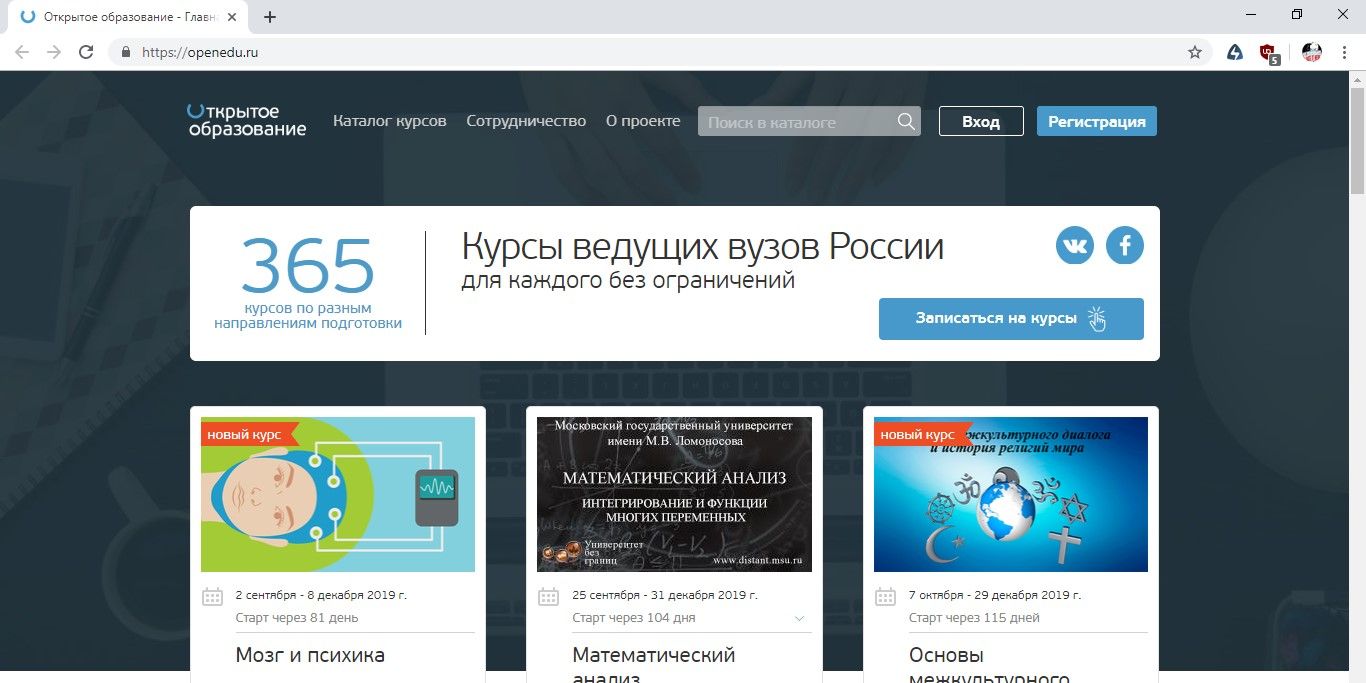Screen dimensions: 1366x683
Task: Click the Записаться на курсы button
Action: click(x=1011, y=319)
